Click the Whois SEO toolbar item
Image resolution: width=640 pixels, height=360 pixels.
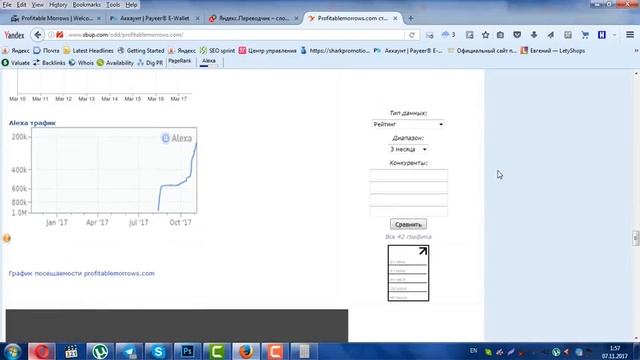81,63
